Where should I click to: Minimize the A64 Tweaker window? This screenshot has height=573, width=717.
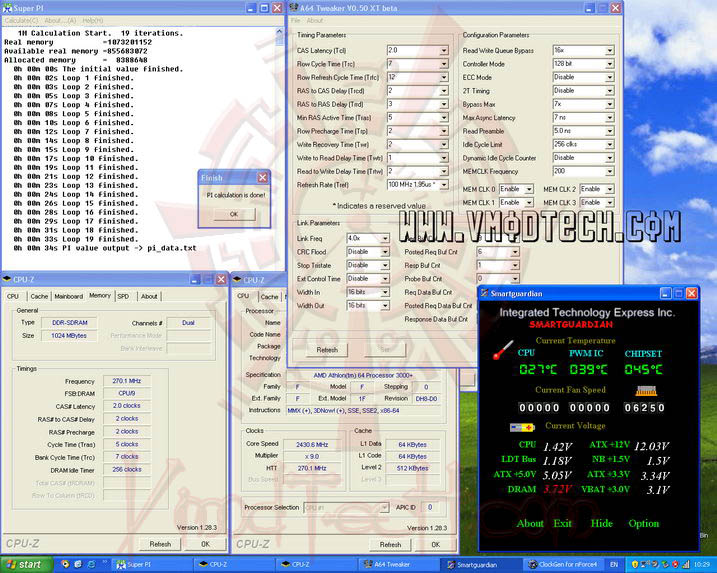click(589, 8)
